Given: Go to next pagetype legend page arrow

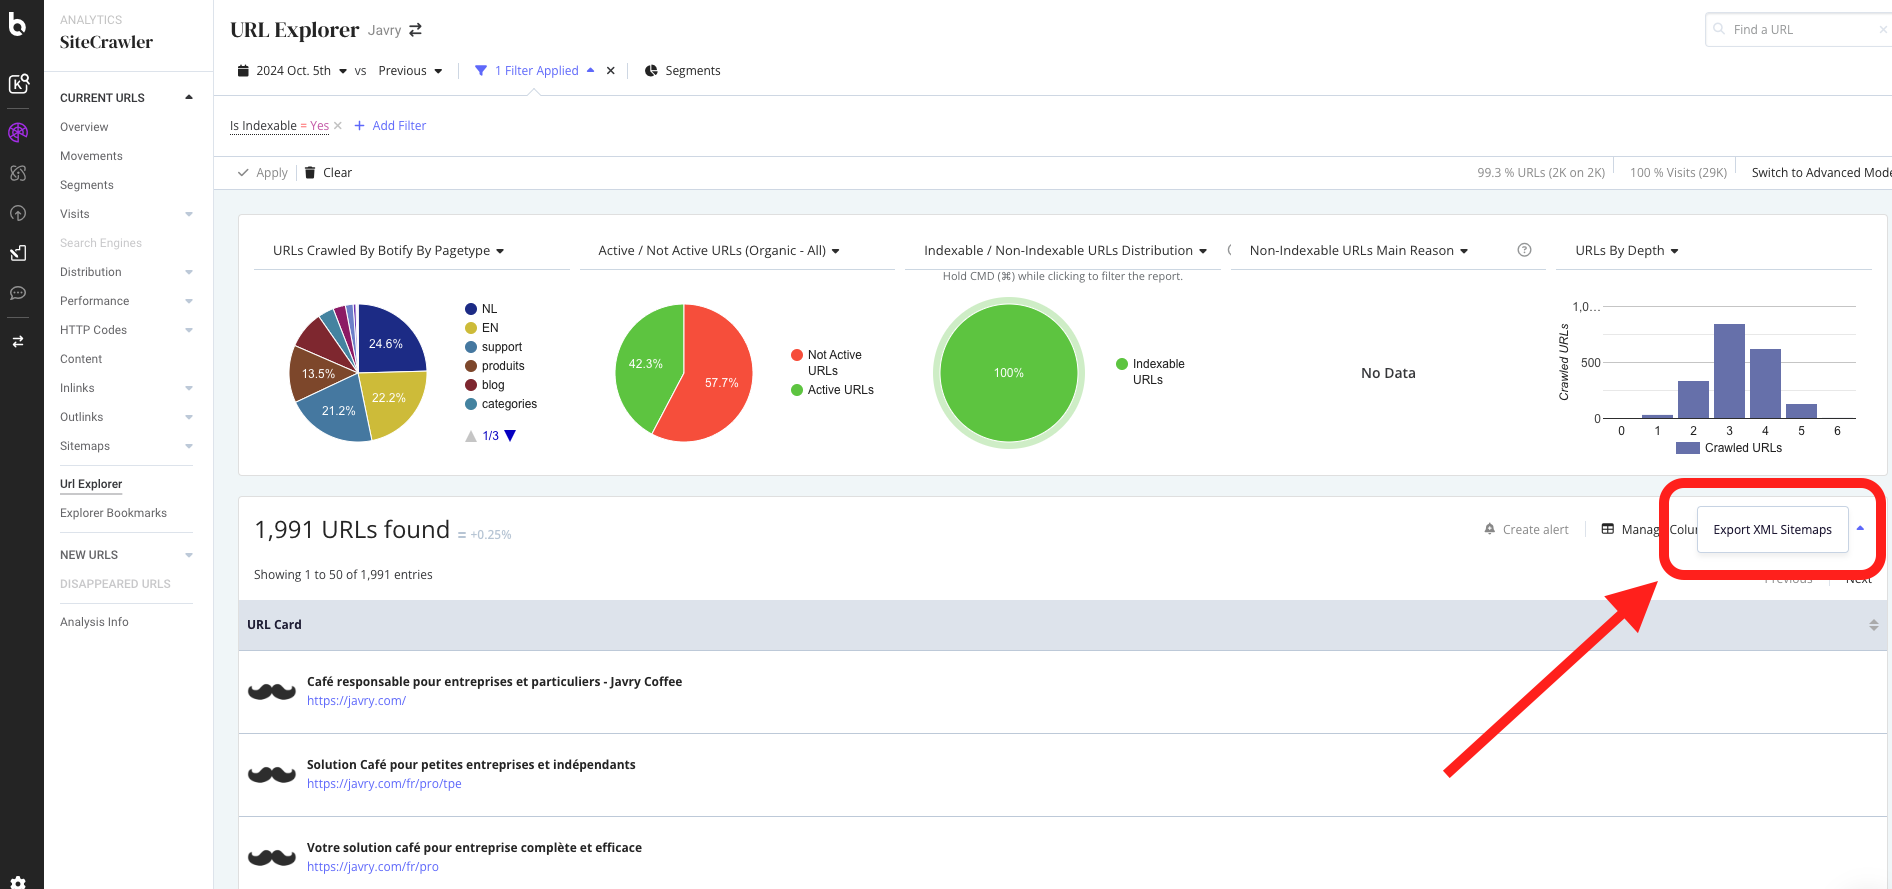Looking at the screenshot, I should click(x=511, y=436).
